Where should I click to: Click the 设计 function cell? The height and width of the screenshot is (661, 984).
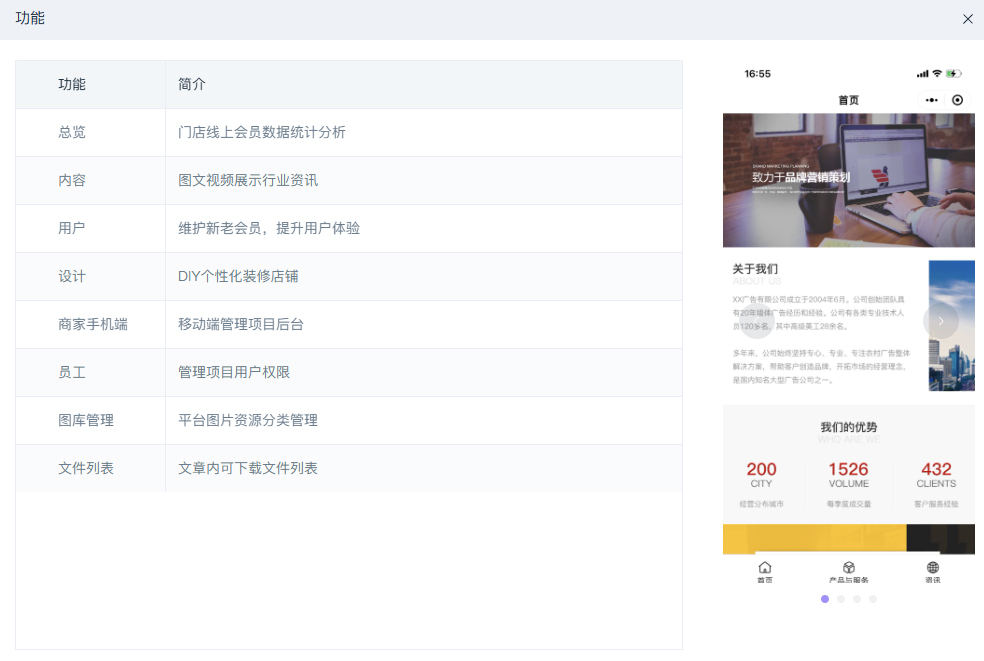(x=90, y=277)
